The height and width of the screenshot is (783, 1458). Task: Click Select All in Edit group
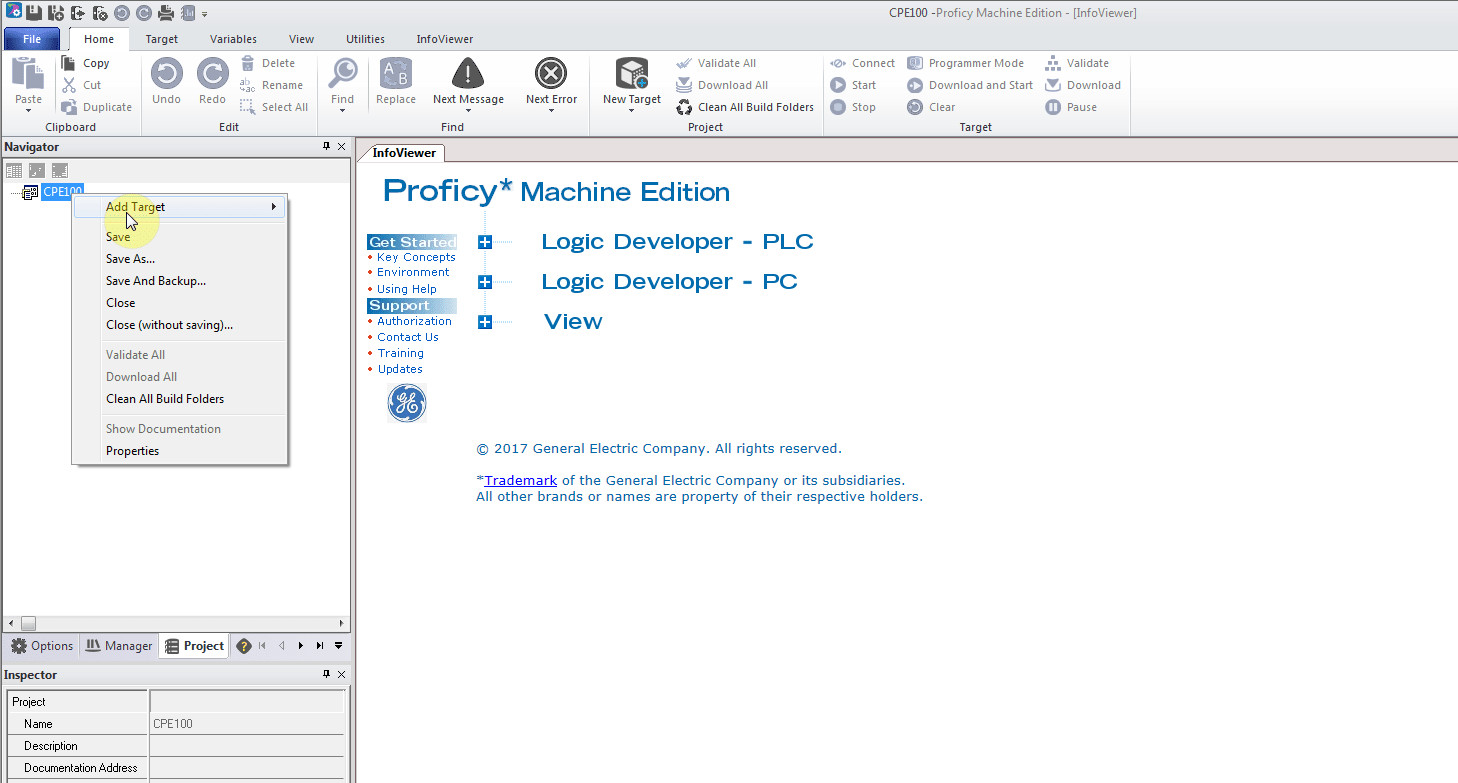pos(274,107)
